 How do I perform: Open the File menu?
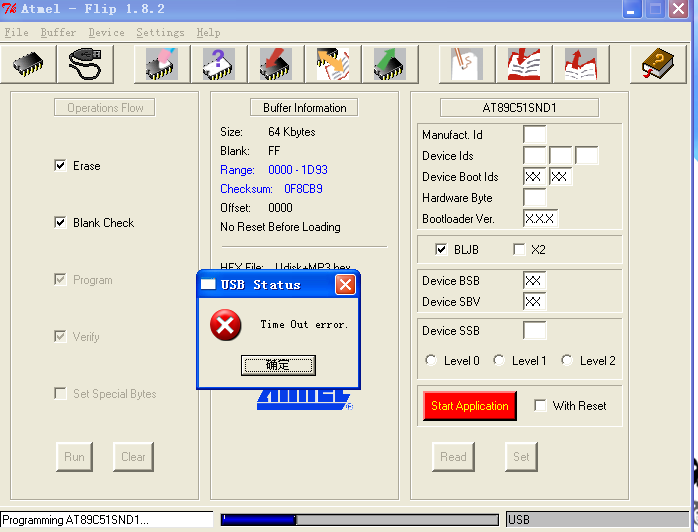click(16, 32)
